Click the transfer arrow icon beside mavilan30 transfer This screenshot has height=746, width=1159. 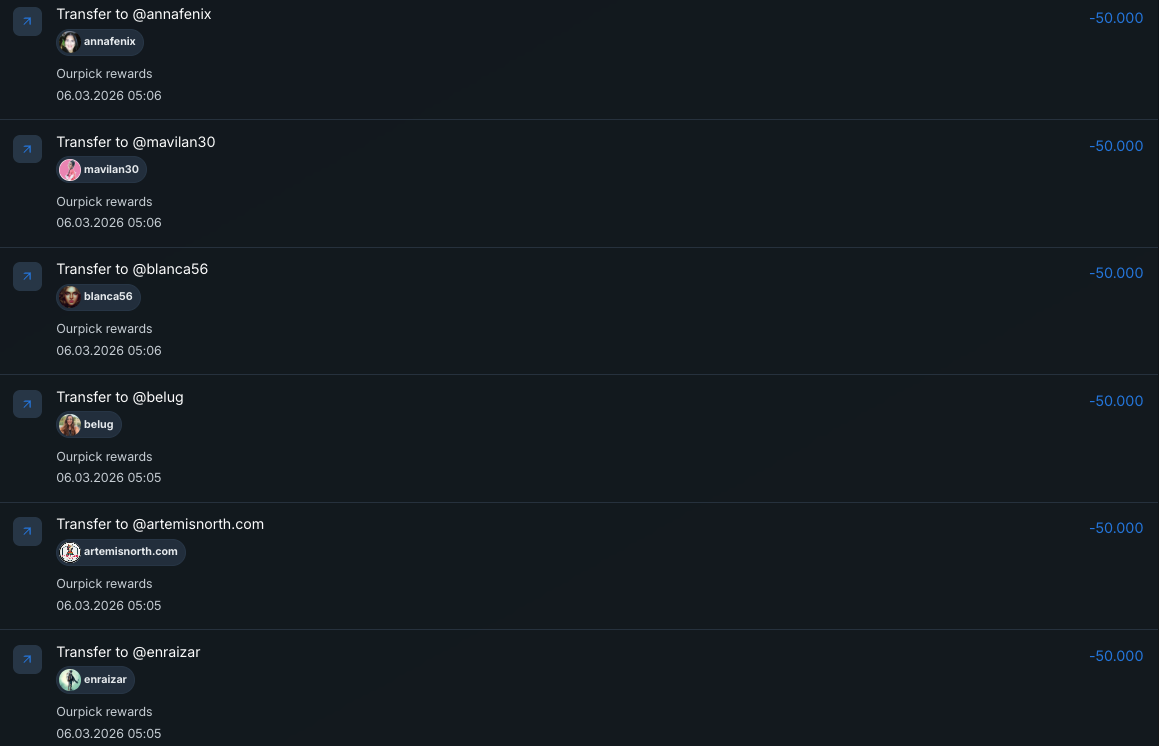27,149
